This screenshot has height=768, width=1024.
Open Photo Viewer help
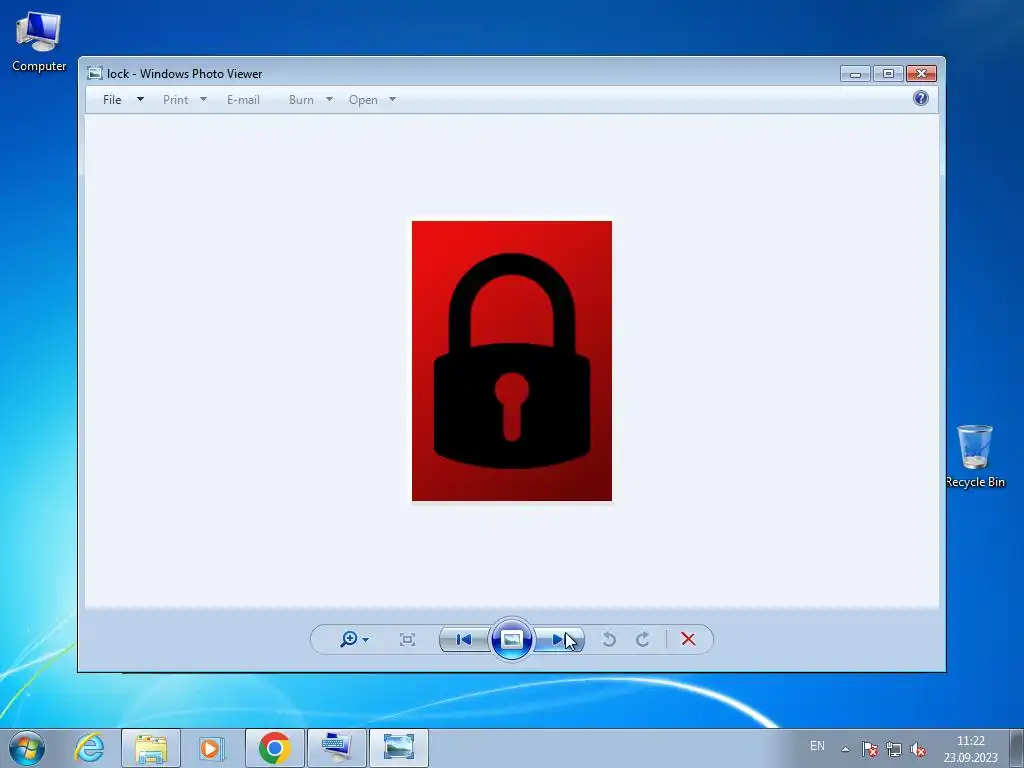[x=921, y=98]
